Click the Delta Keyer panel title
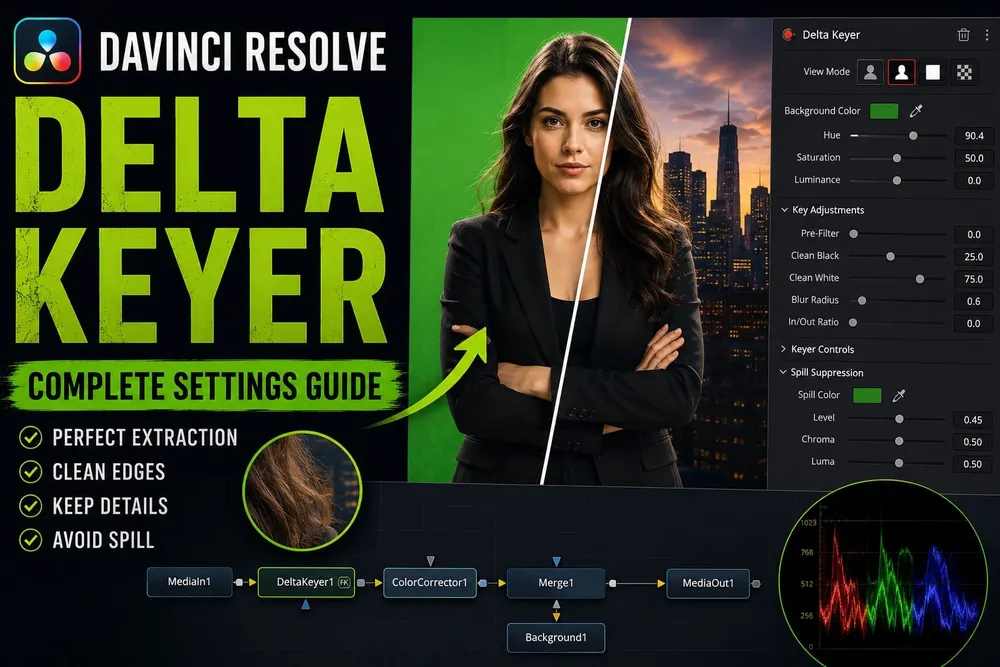This screenshot has height=667, width=1000. pos(831,35)
